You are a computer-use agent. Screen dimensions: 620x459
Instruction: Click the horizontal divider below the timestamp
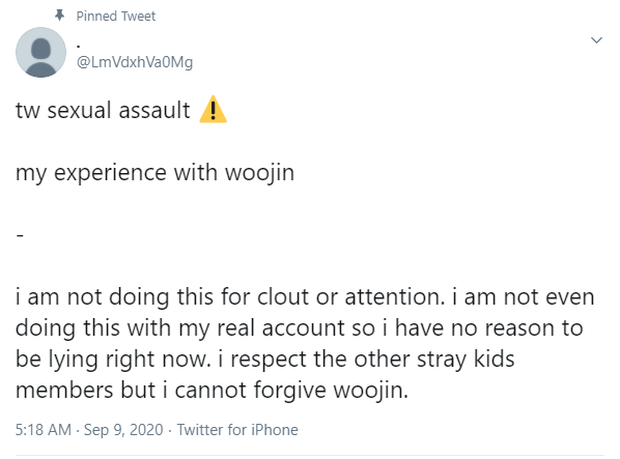(x=310, y=453)
